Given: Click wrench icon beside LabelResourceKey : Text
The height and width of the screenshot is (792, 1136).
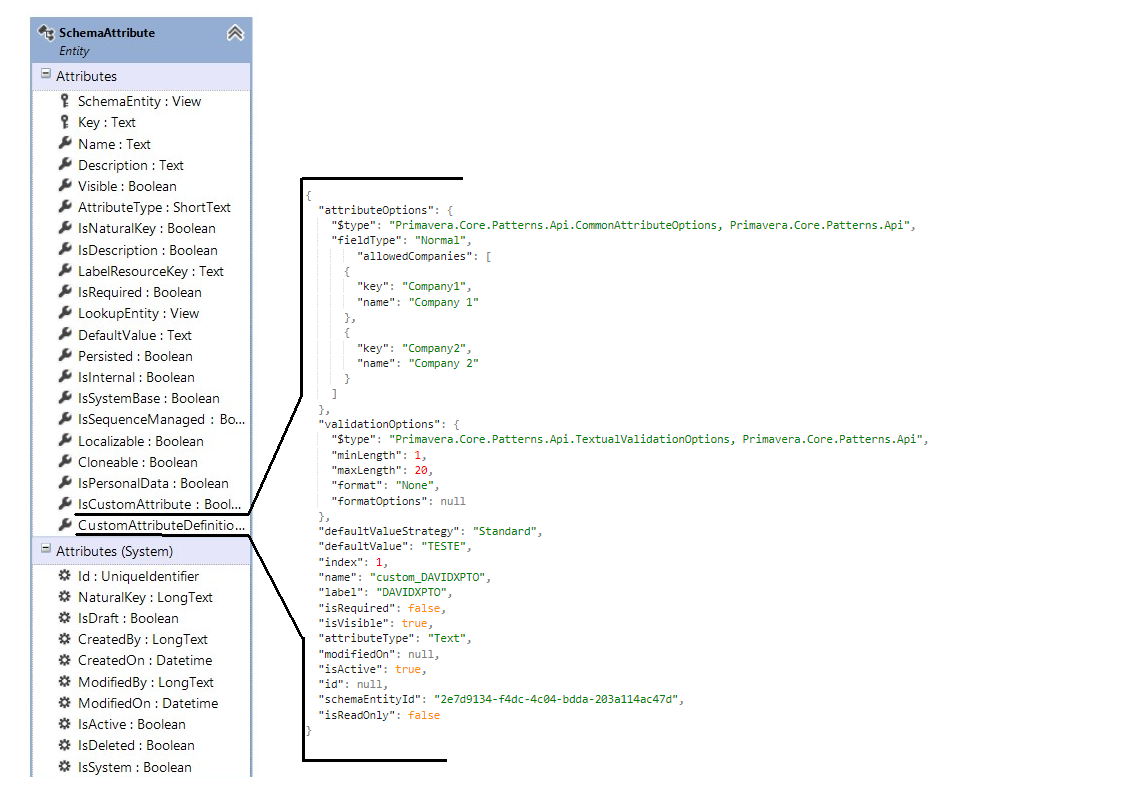Looking at the screenshot, I should coord(64,270).
